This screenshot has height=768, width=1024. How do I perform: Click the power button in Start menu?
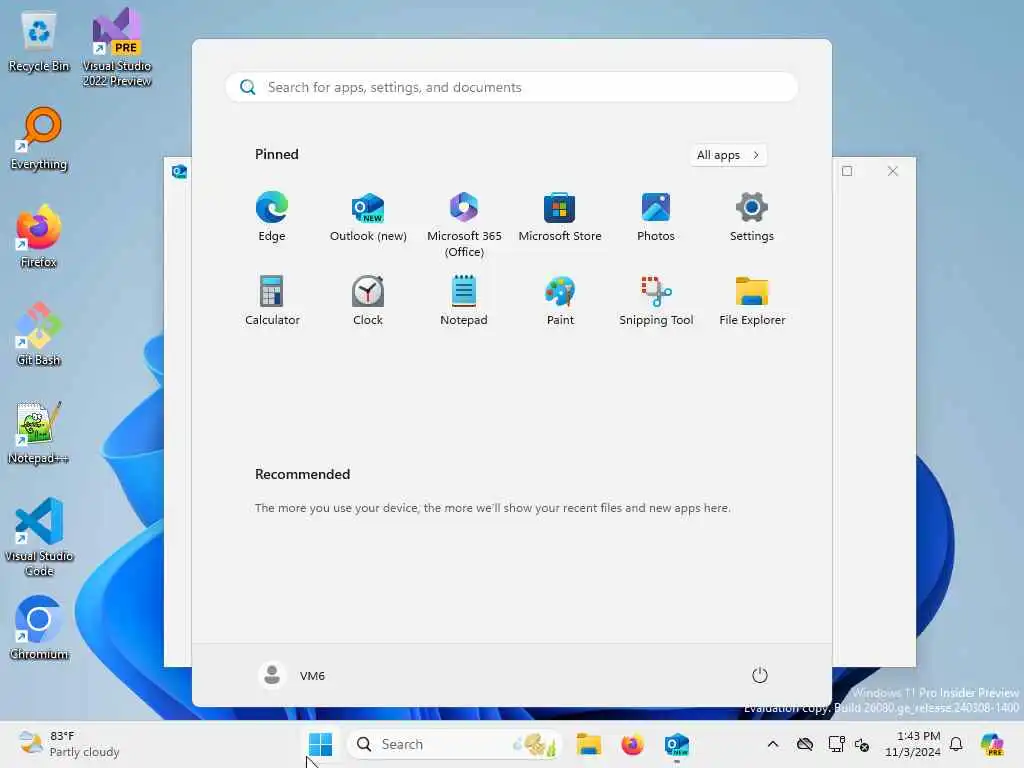click(760, 675)
